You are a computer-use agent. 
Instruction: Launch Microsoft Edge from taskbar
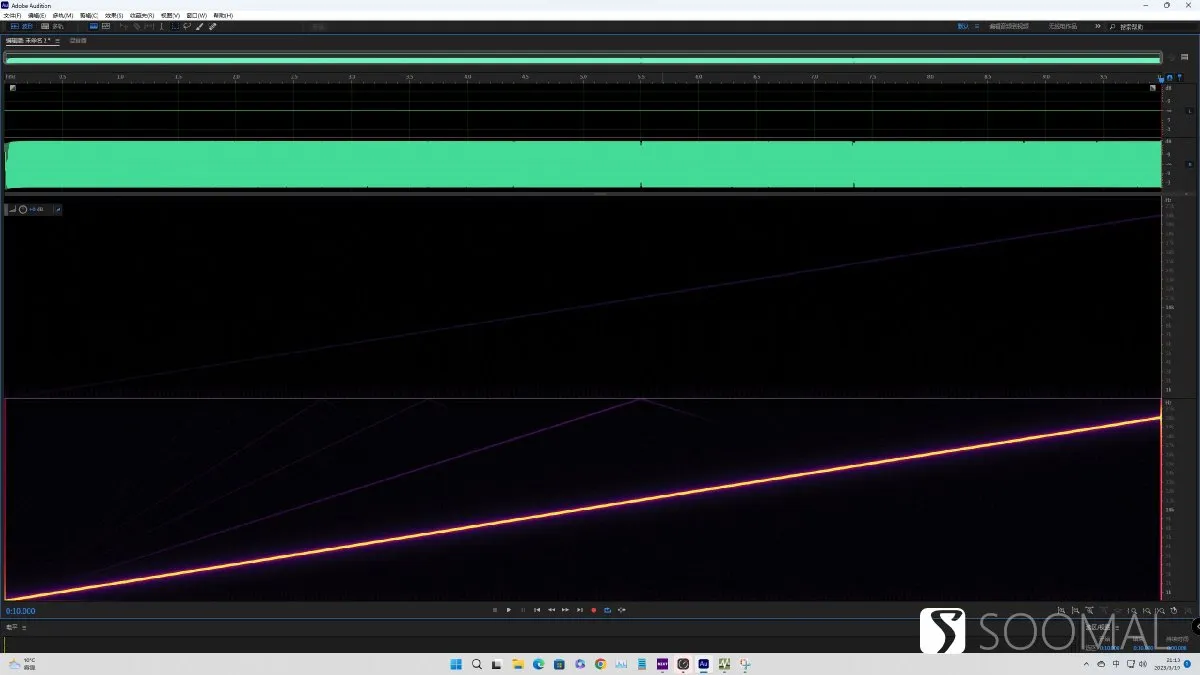pos(539,664)
